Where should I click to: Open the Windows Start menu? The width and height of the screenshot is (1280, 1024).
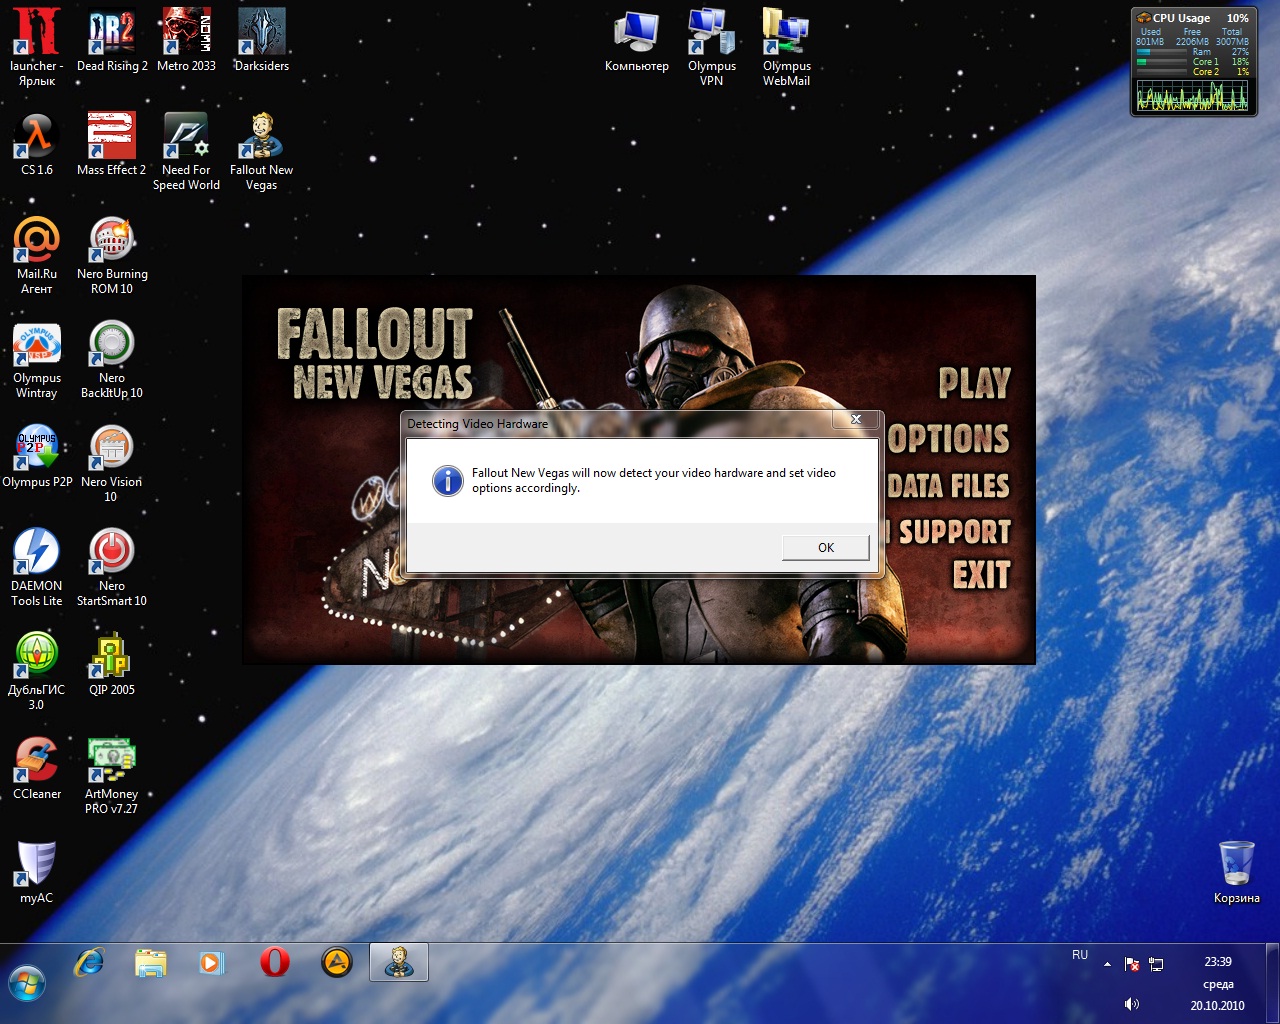[27, 984]
